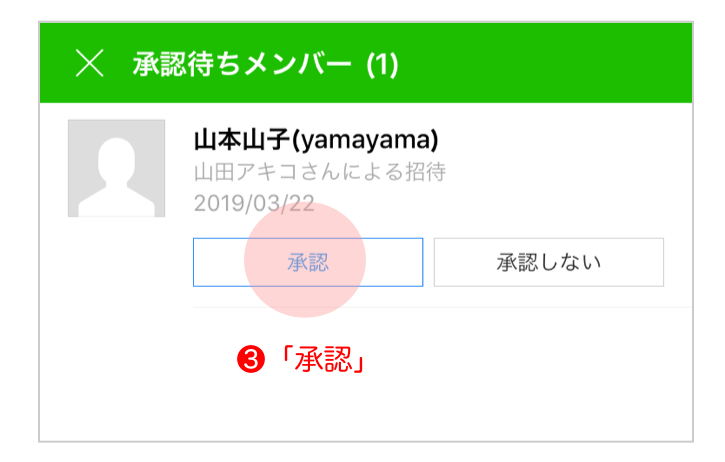Click the (1) pending count in header
725x462 pixels.
click(x=382, y=65)
